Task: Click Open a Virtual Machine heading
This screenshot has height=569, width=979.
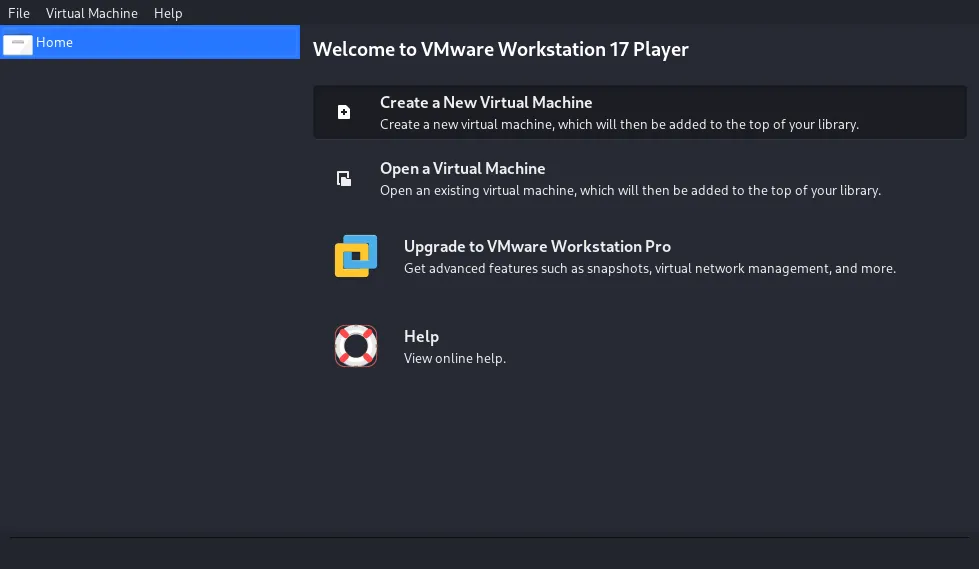Action: pyautogui.click(x=463, y=169)
